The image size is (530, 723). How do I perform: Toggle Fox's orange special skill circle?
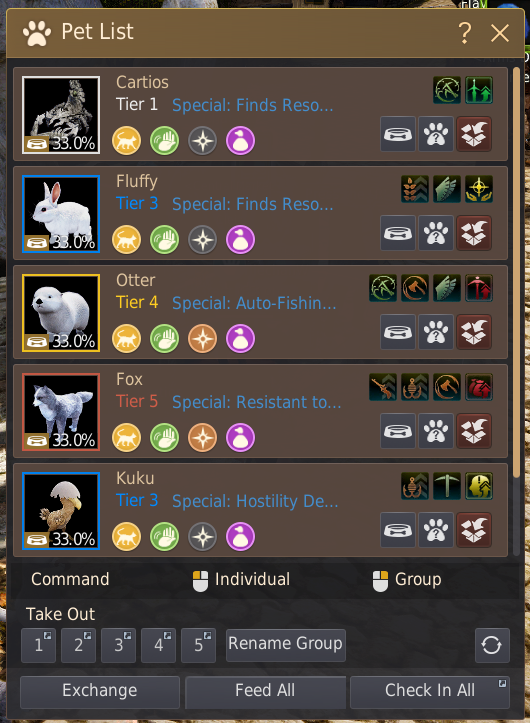pyautogui.click(x=202, y=438)
